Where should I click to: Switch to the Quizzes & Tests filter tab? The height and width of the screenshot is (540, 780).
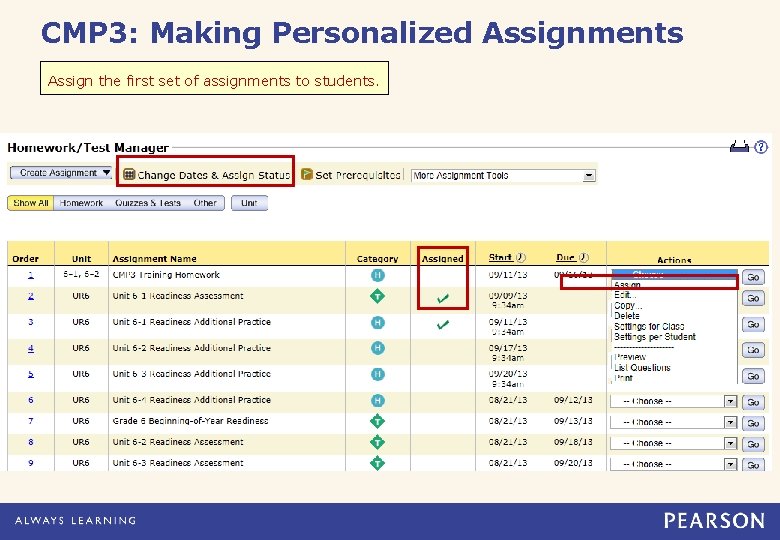pyautogui.click(x=148, y=203)
